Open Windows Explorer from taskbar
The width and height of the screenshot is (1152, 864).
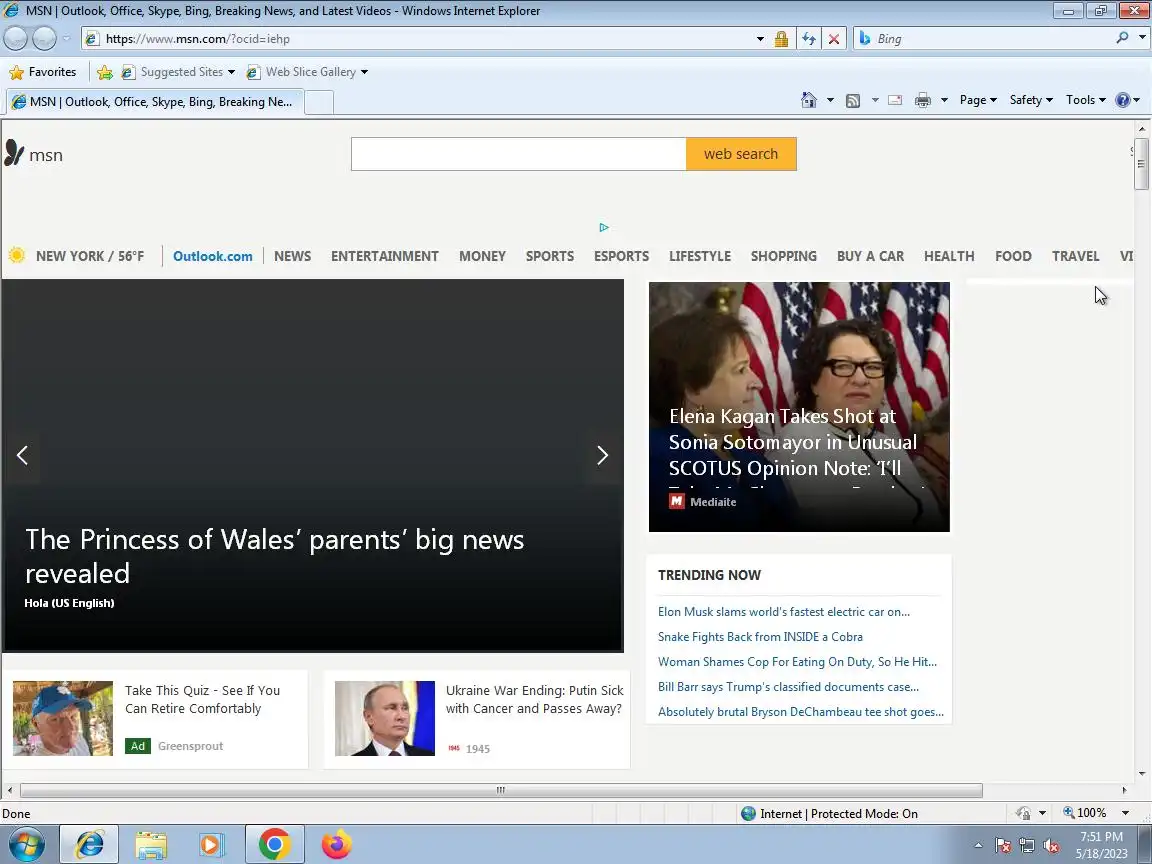151,845
